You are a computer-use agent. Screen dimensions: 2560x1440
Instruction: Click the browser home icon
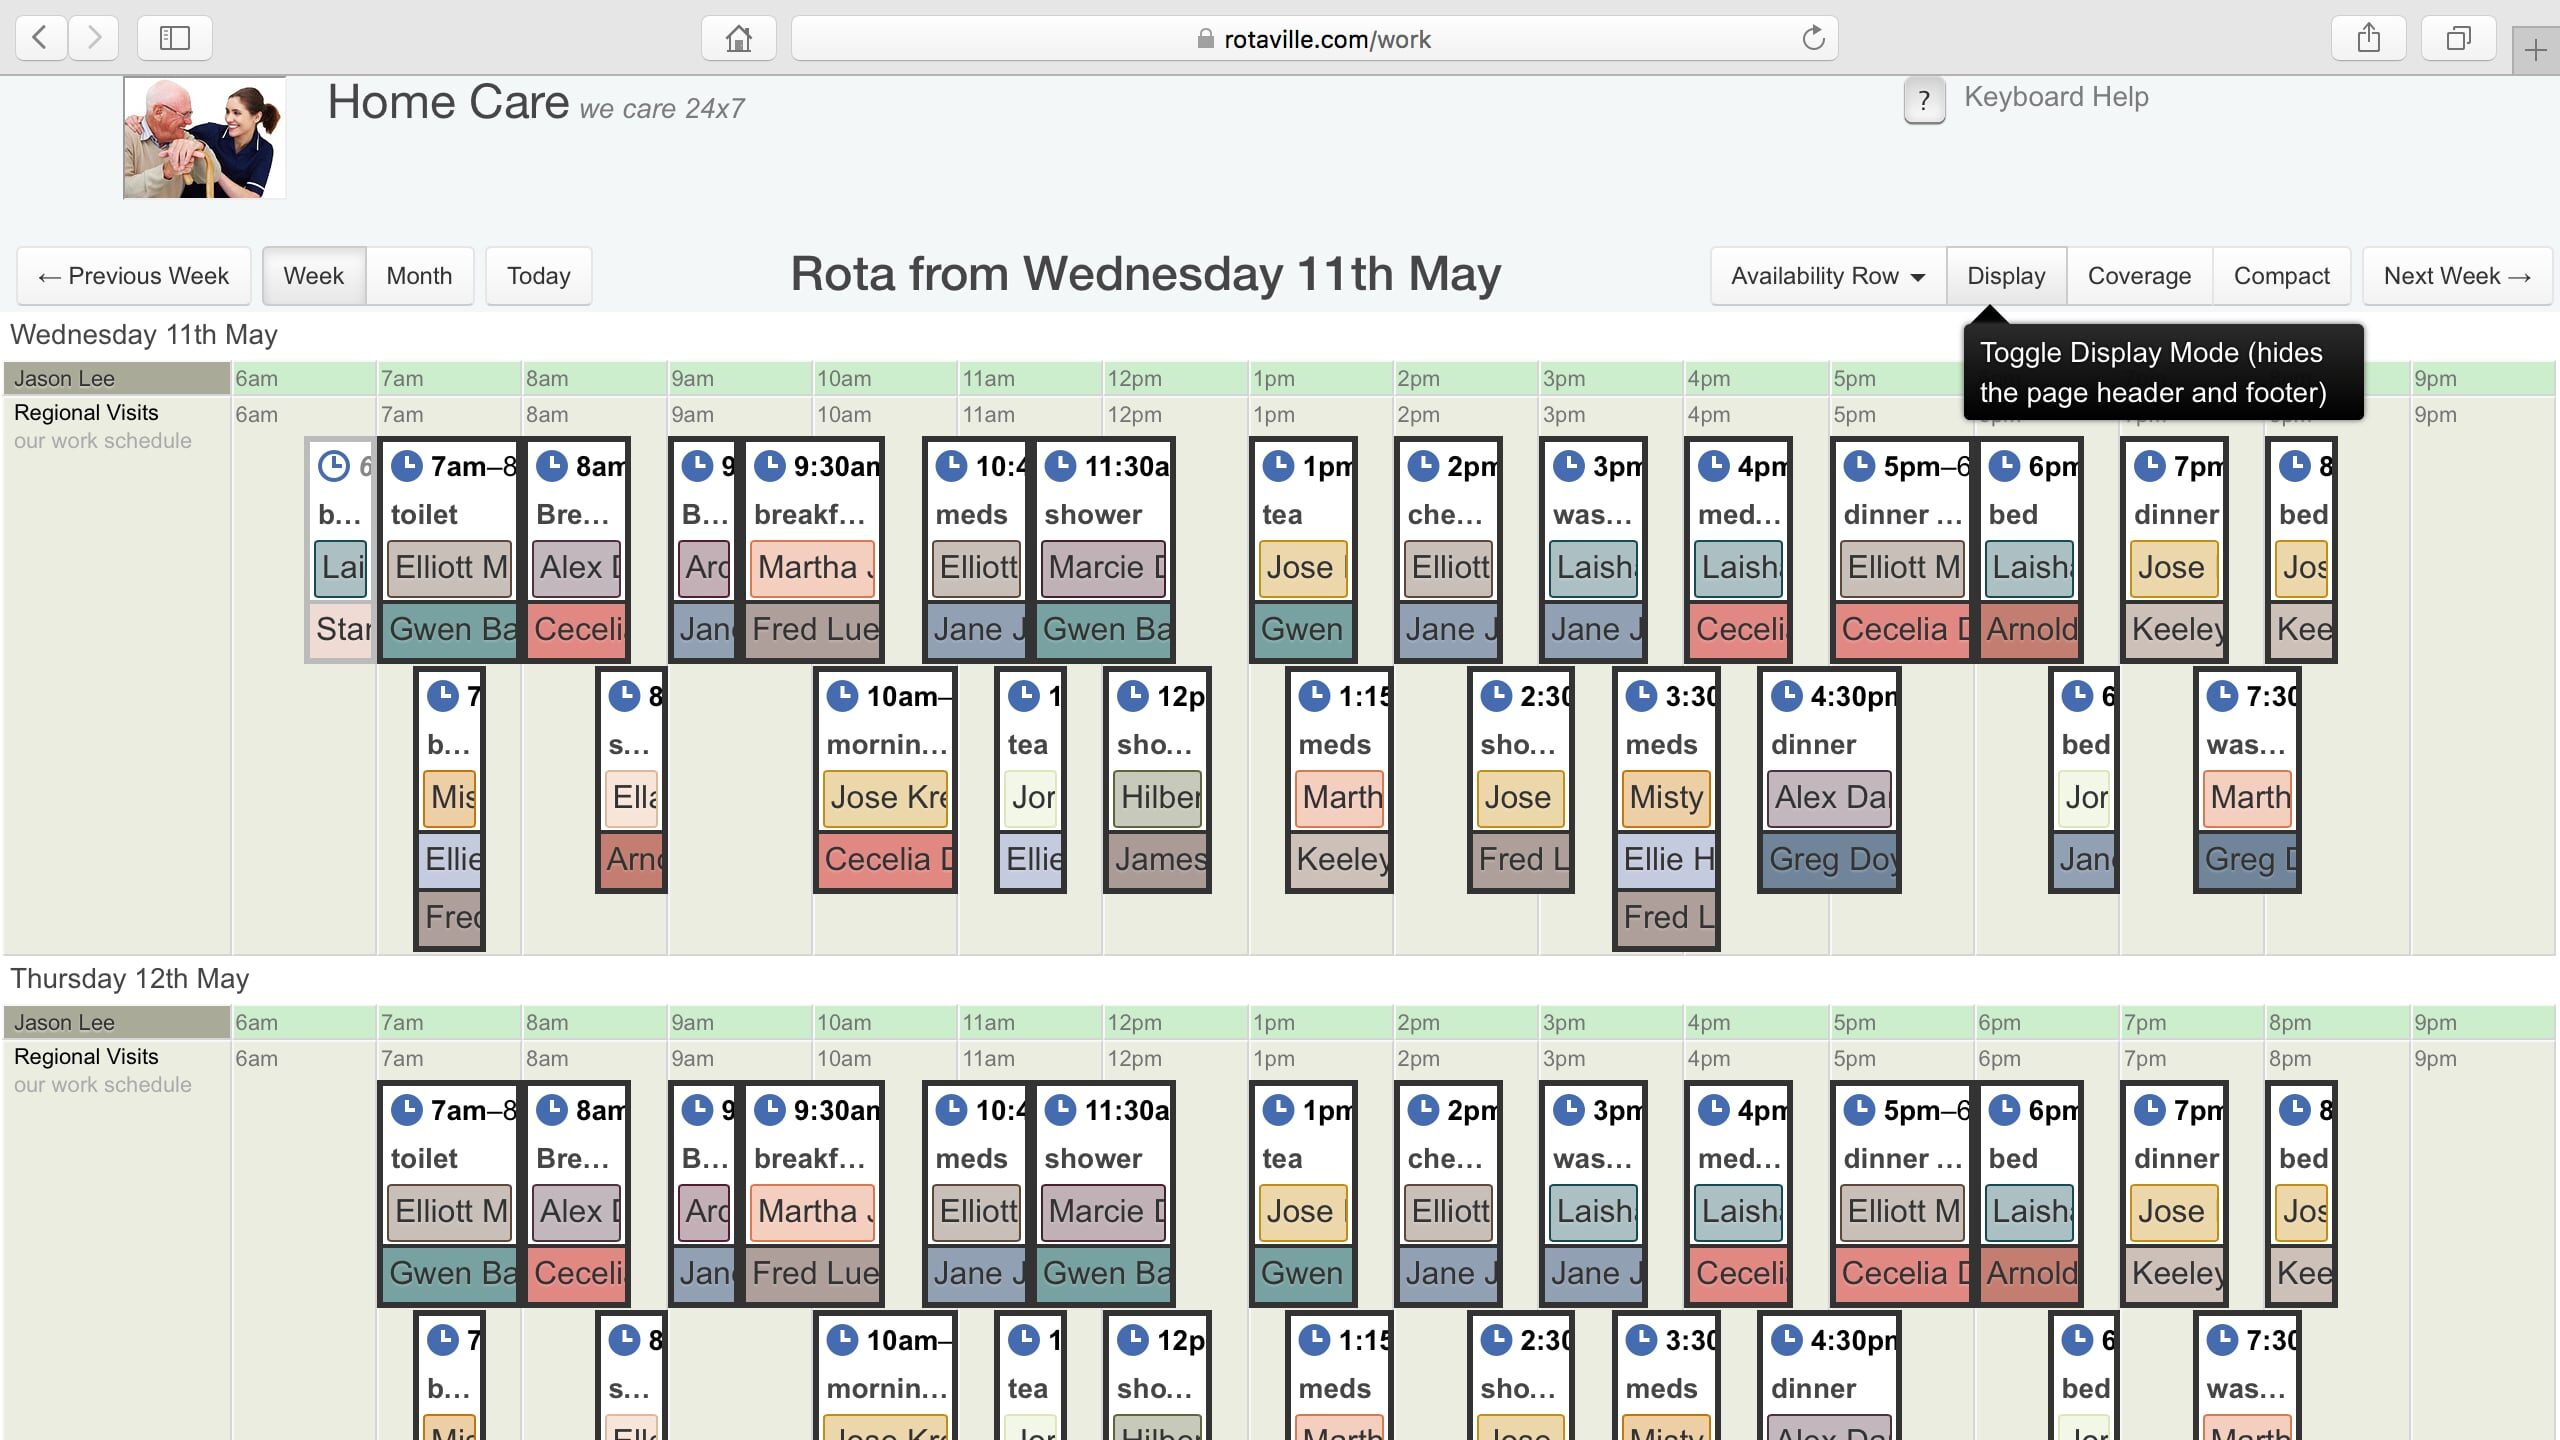[738, 38]
